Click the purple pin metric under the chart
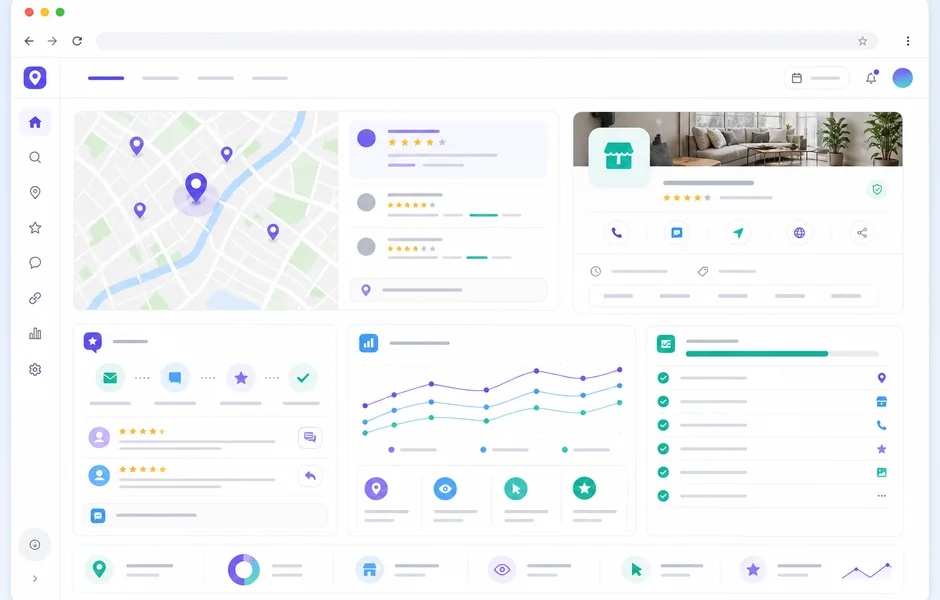Viewport: 940px width, 600px height. pyautogui.click(x=376, y=489)
